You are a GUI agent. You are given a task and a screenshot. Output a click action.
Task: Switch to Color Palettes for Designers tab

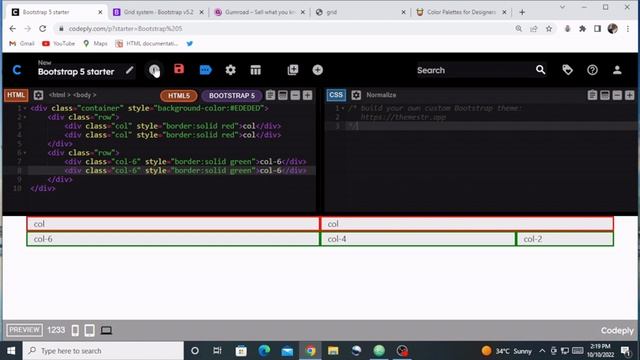[x=461, y=12]
